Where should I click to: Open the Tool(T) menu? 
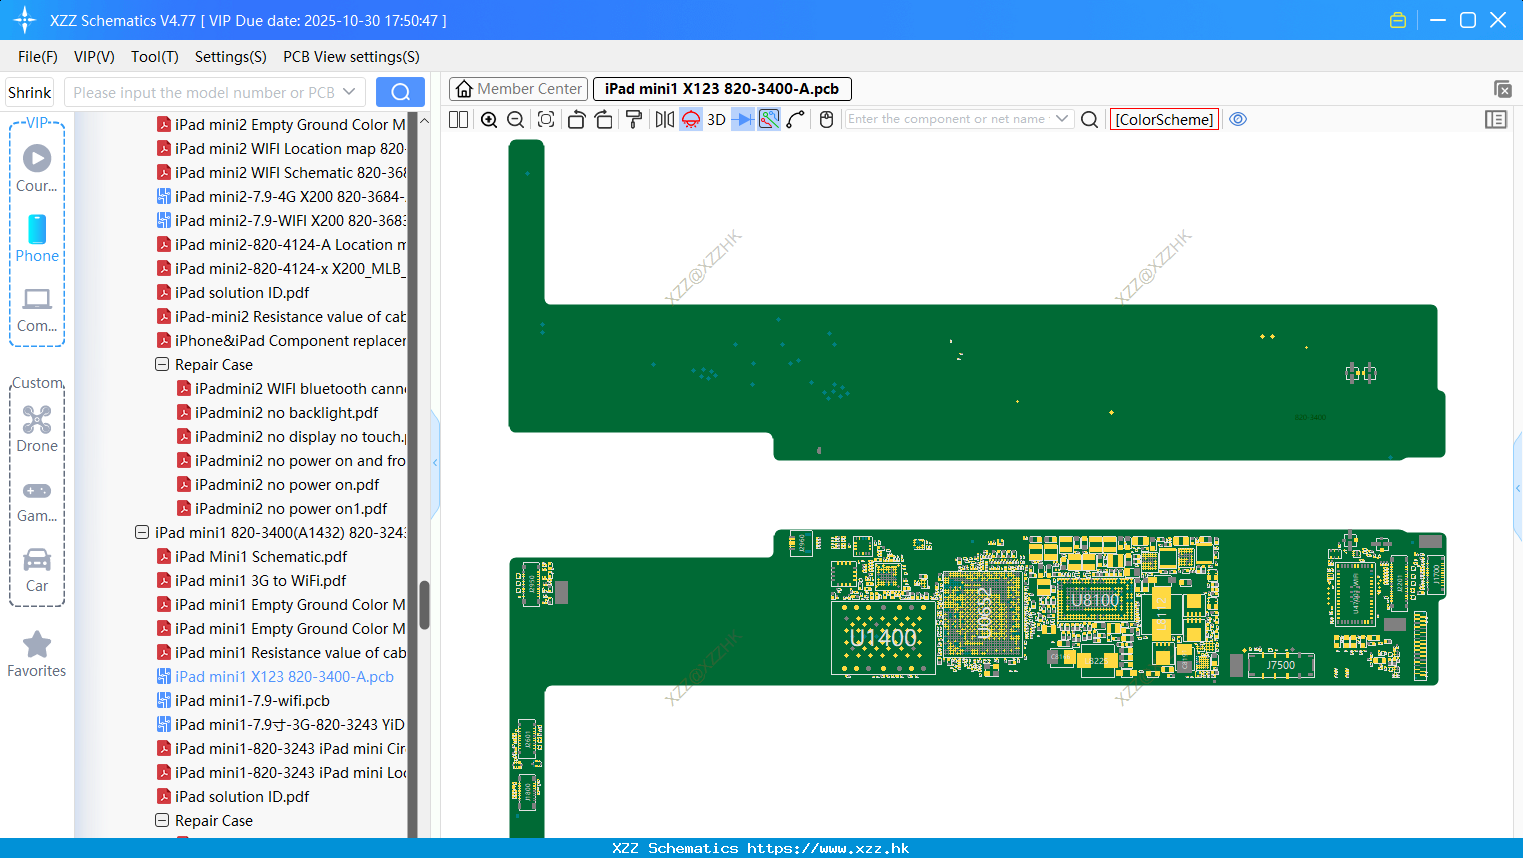(155, 57)
